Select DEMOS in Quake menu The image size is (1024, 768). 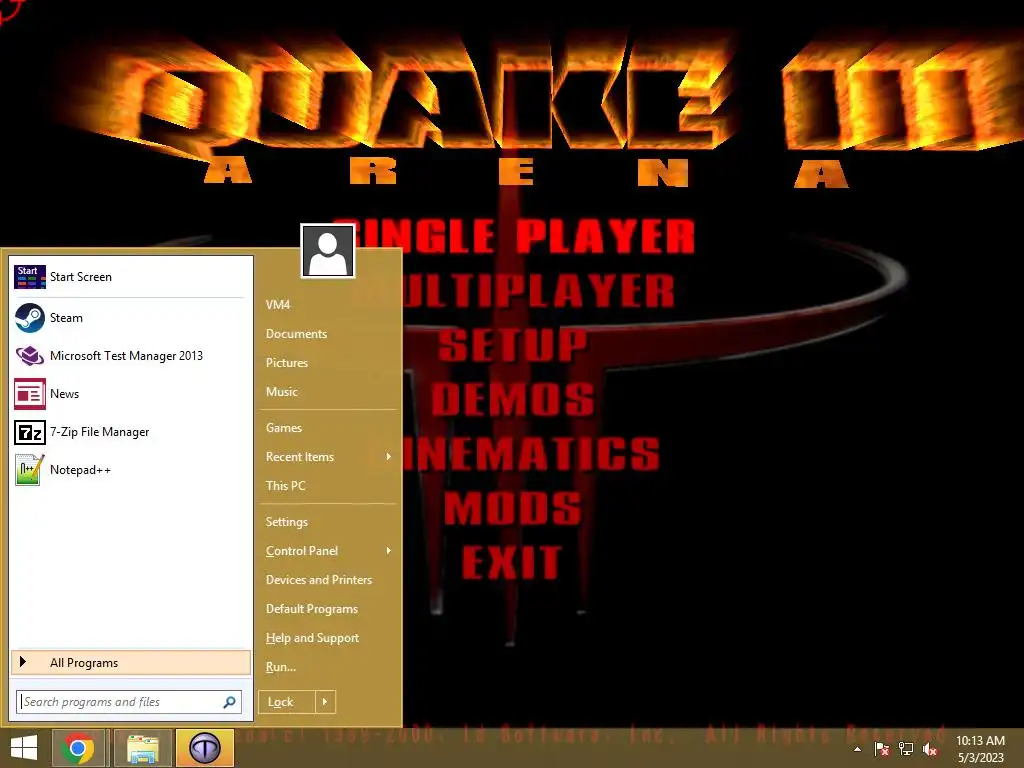pyautogui.click(x=513, y=398)
